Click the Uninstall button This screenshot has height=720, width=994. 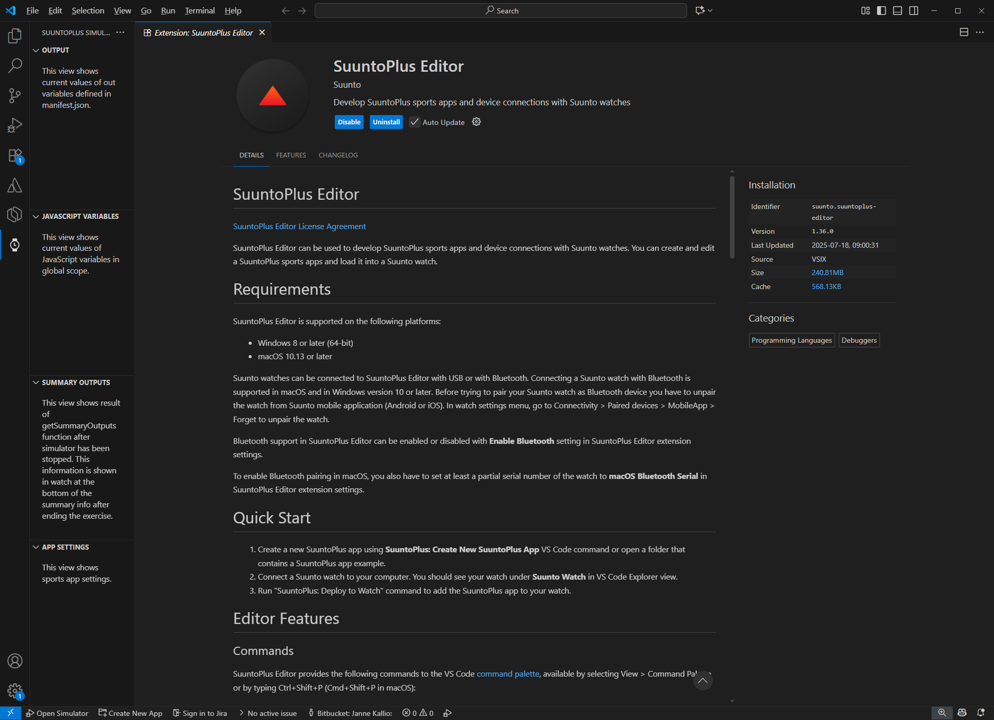(386, 122)
